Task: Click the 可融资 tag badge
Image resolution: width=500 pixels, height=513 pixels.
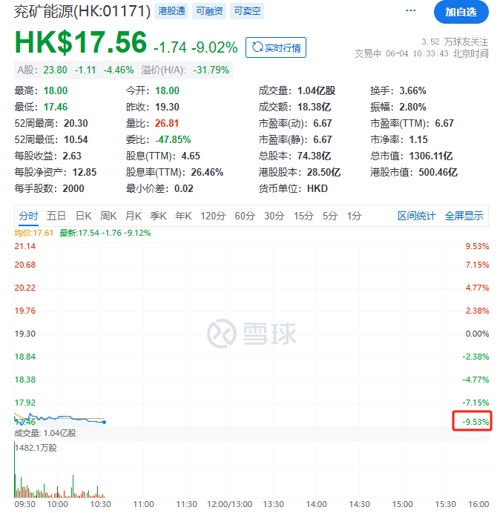Action: 209,11
